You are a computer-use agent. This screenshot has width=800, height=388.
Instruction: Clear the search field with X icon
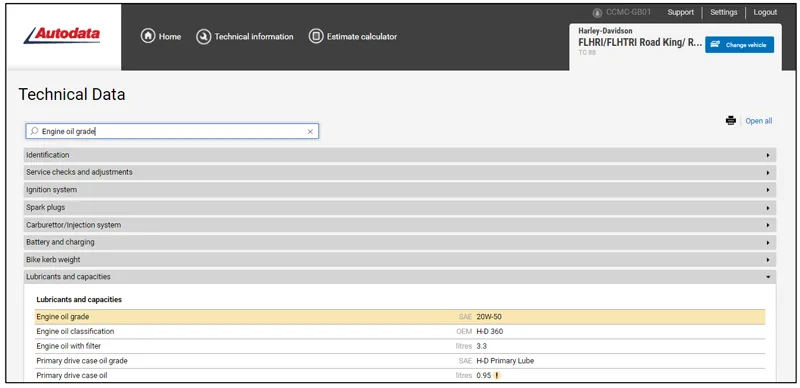click(x=310, y=132)
